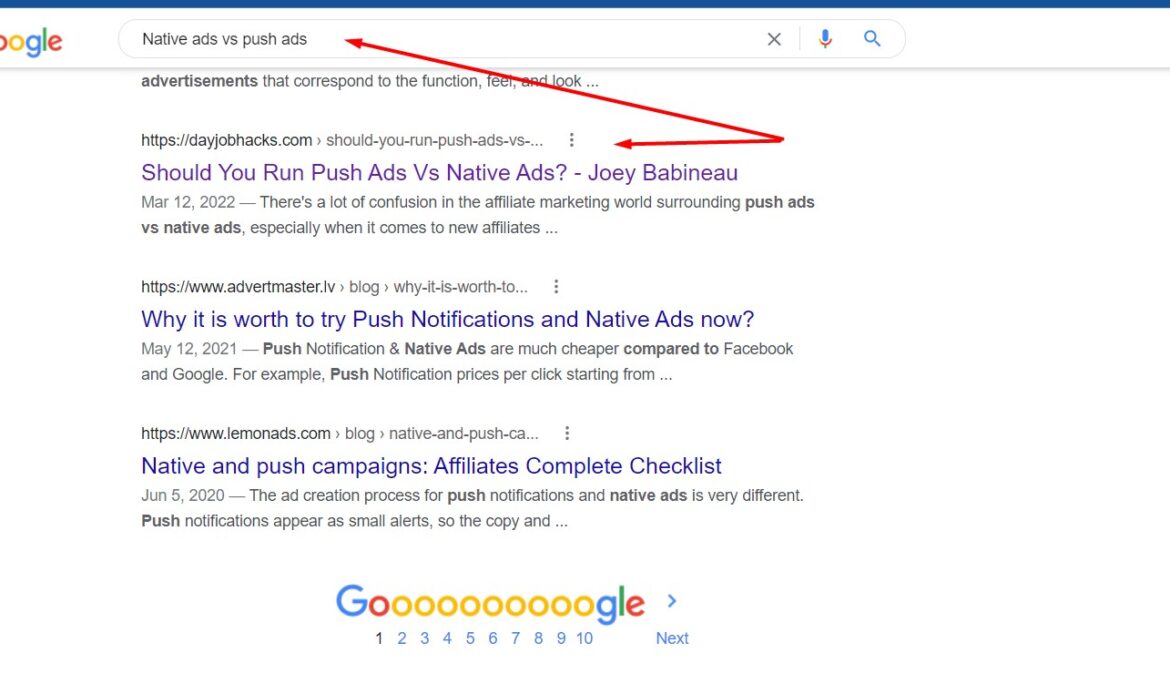The image size is (1170, 694).
Task: Open 'Native and push campaigns: Affiliates Complete Checklist'
Action: click(431, 466)
